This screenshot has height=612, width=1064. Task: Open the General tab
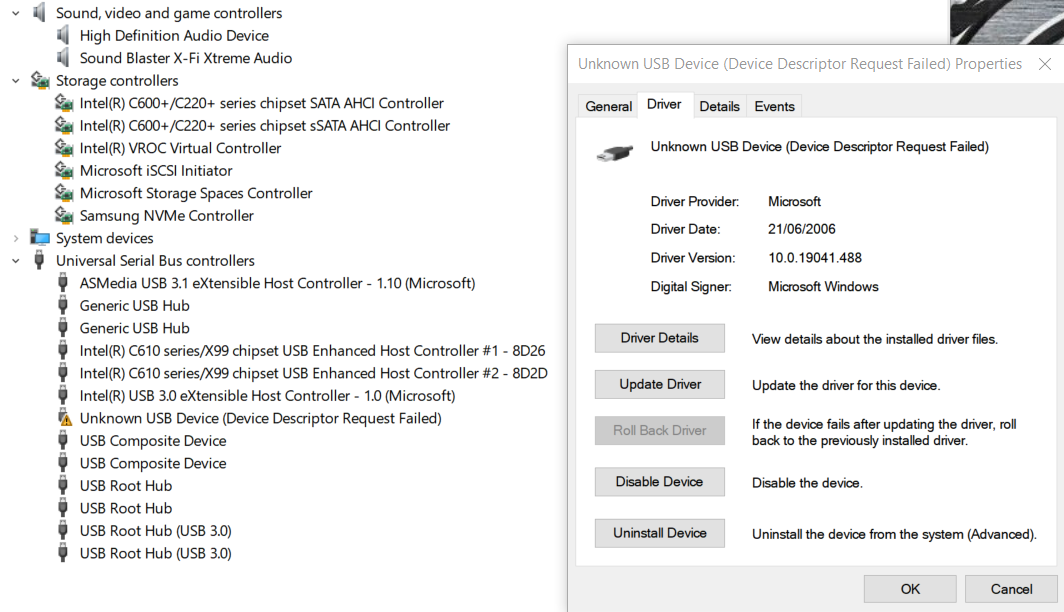tap(608, 106)
